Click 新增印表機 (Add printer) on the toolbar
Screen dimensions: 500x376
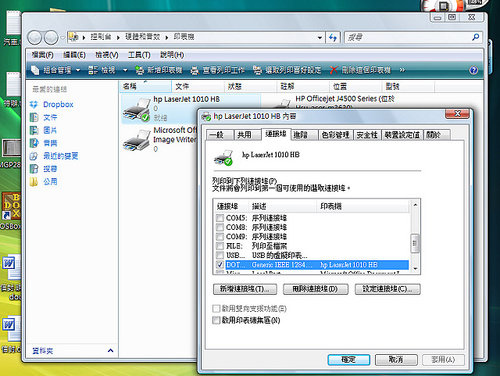(x=159, y=70)
